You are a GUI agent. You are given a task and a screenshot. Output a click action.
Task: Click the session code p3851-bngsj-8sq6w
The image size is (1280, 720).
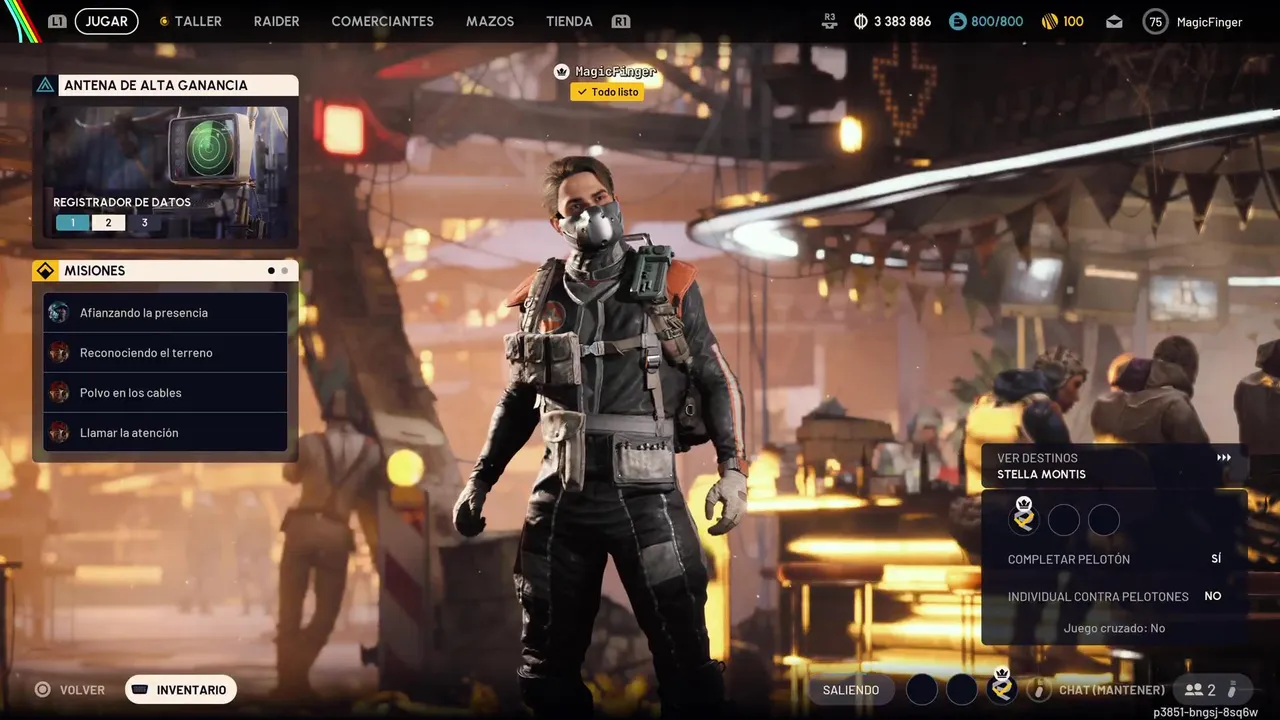click(x=1205, y=713)
